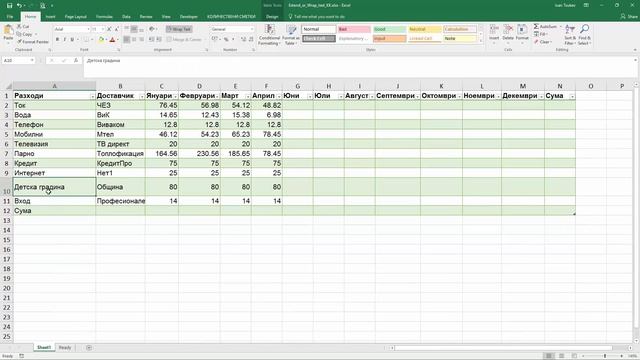Toggle Underline formatting
This screenshot has height=360, width=640.
(72, 40)
